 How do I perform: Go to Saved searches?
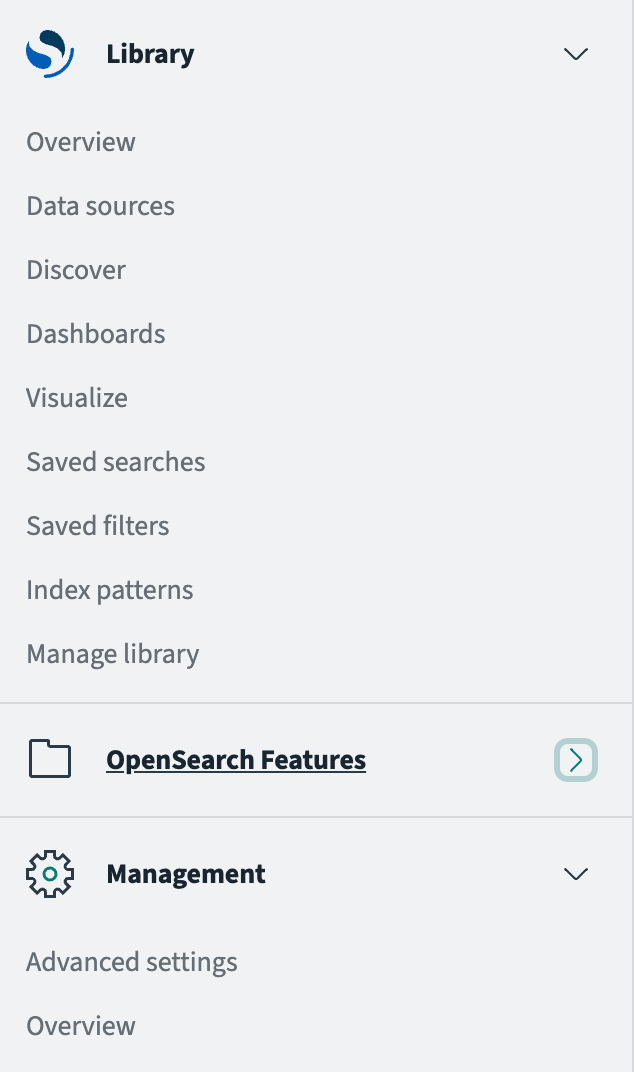pyautogui.click(x=115, y=461)
